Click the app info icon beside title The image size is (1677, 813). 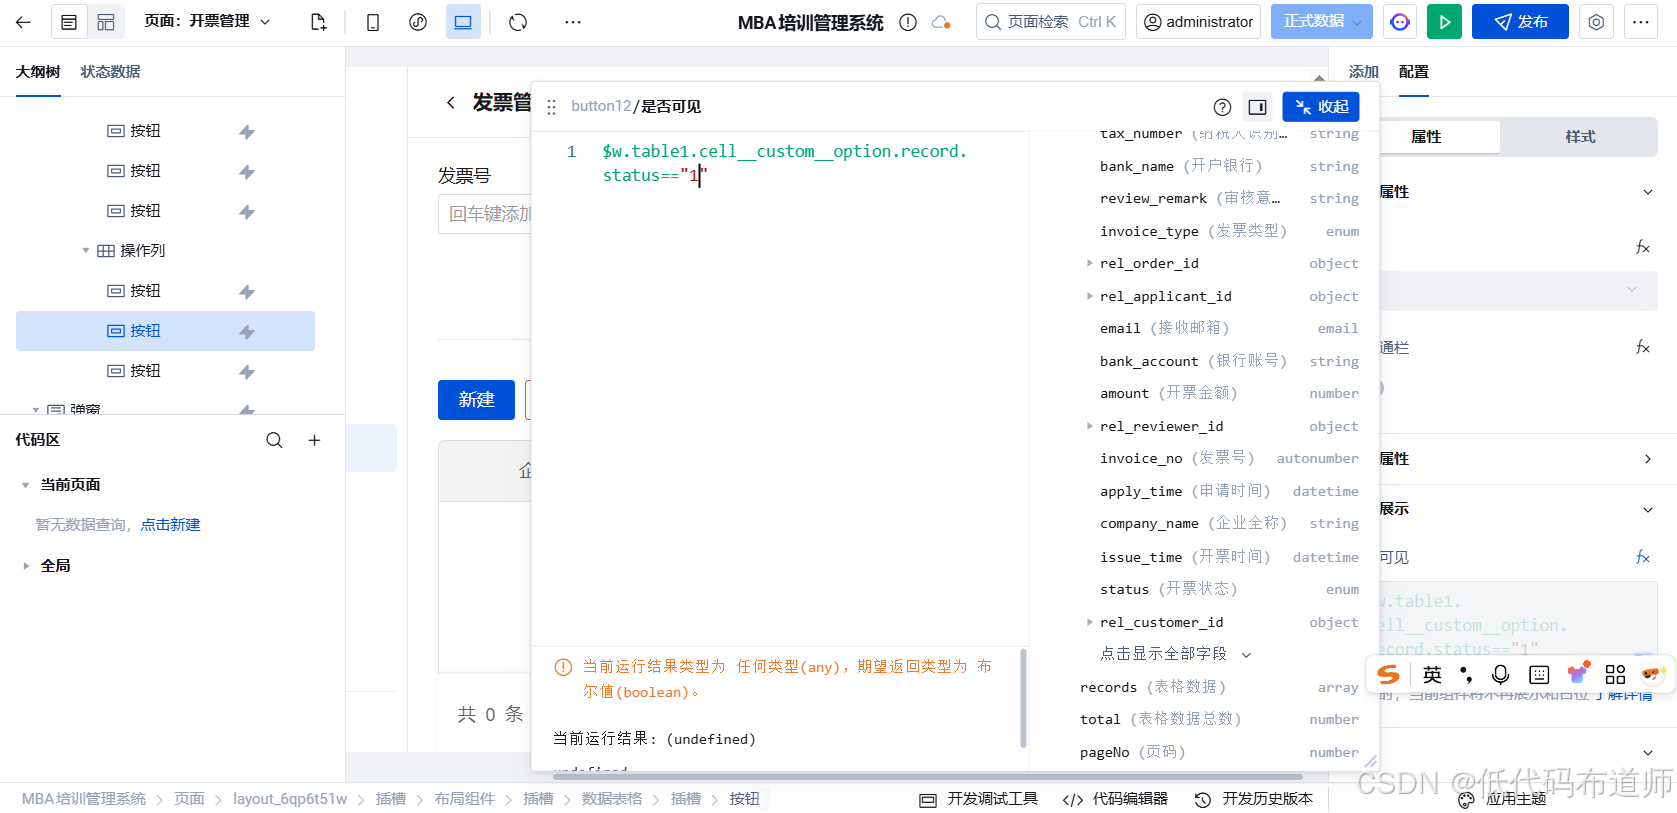click(x=908, y=22)
